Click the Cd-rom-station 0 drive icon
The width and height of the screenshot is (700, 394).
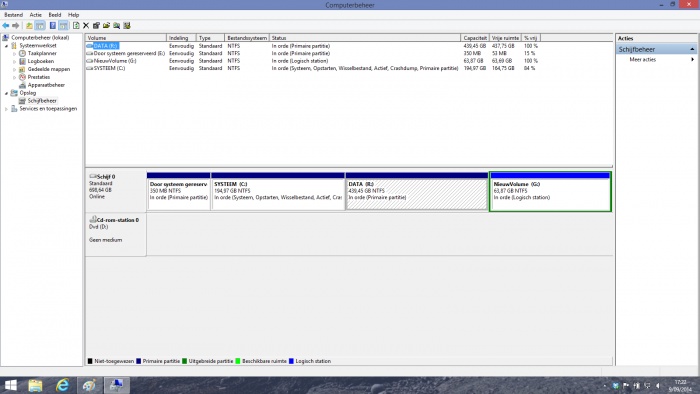[x=93, y=220]
